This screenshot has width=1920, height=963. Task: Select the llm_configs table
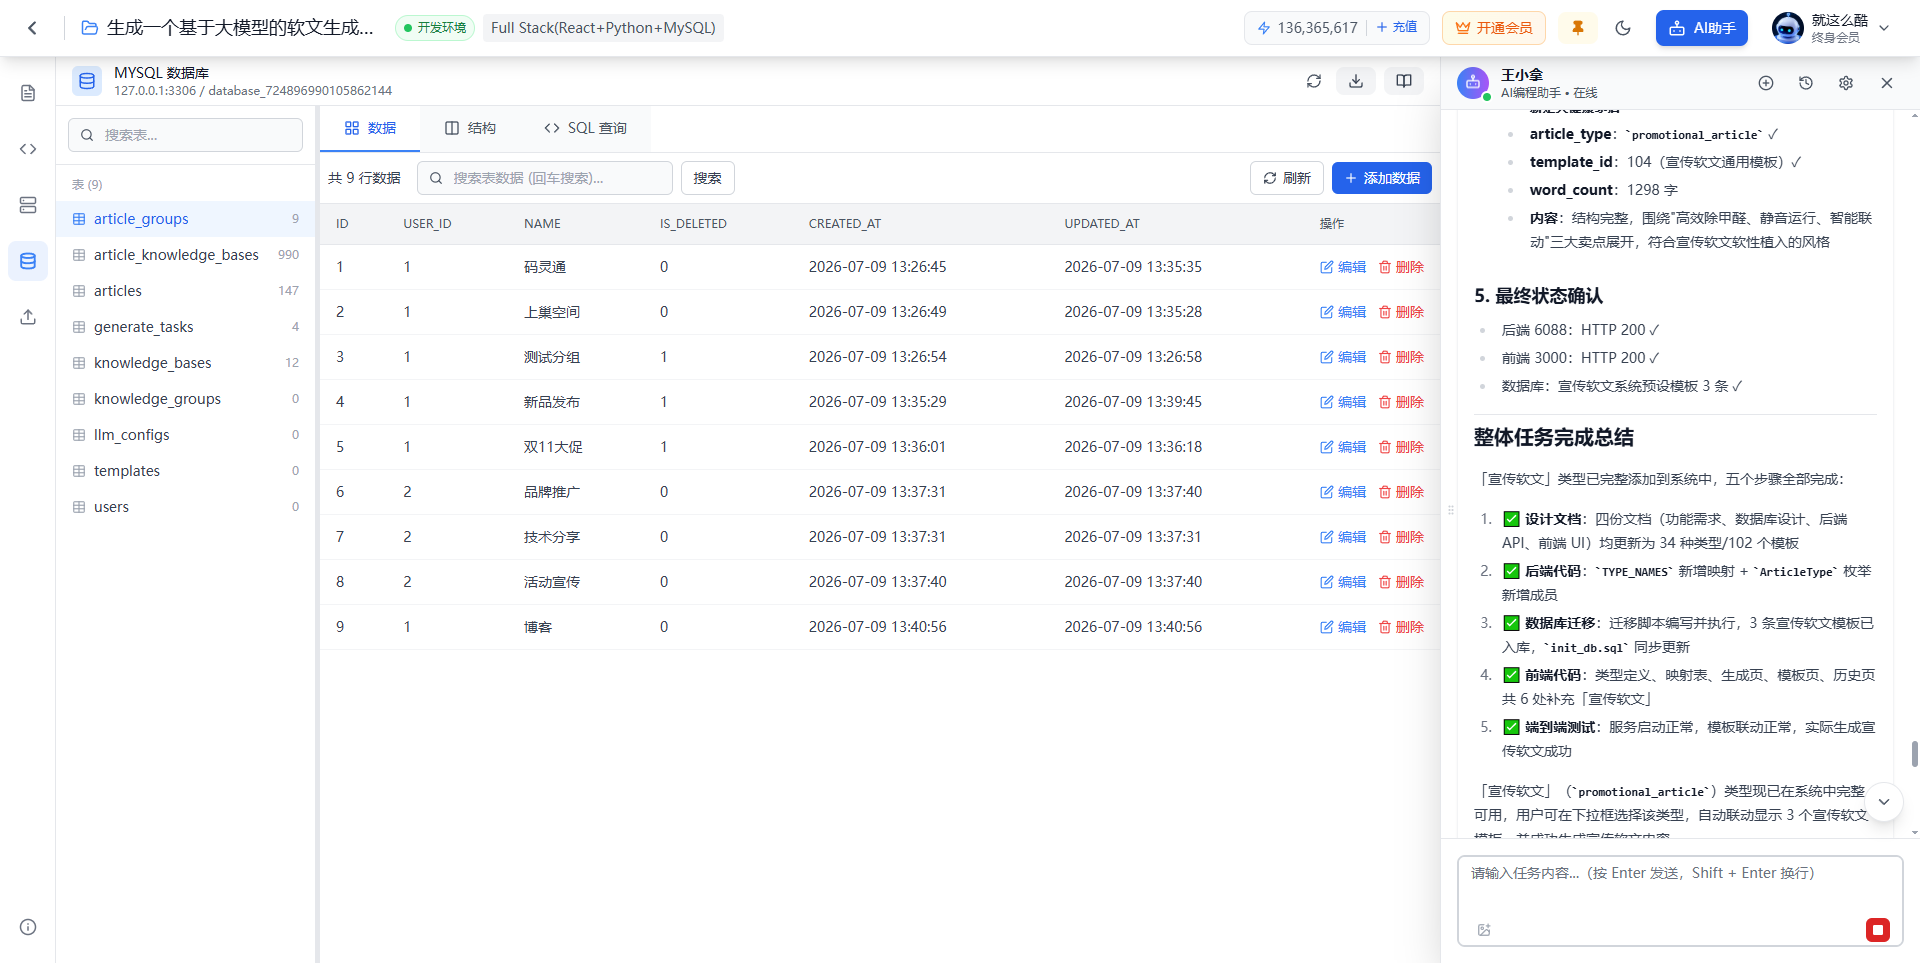click(186, 435)
